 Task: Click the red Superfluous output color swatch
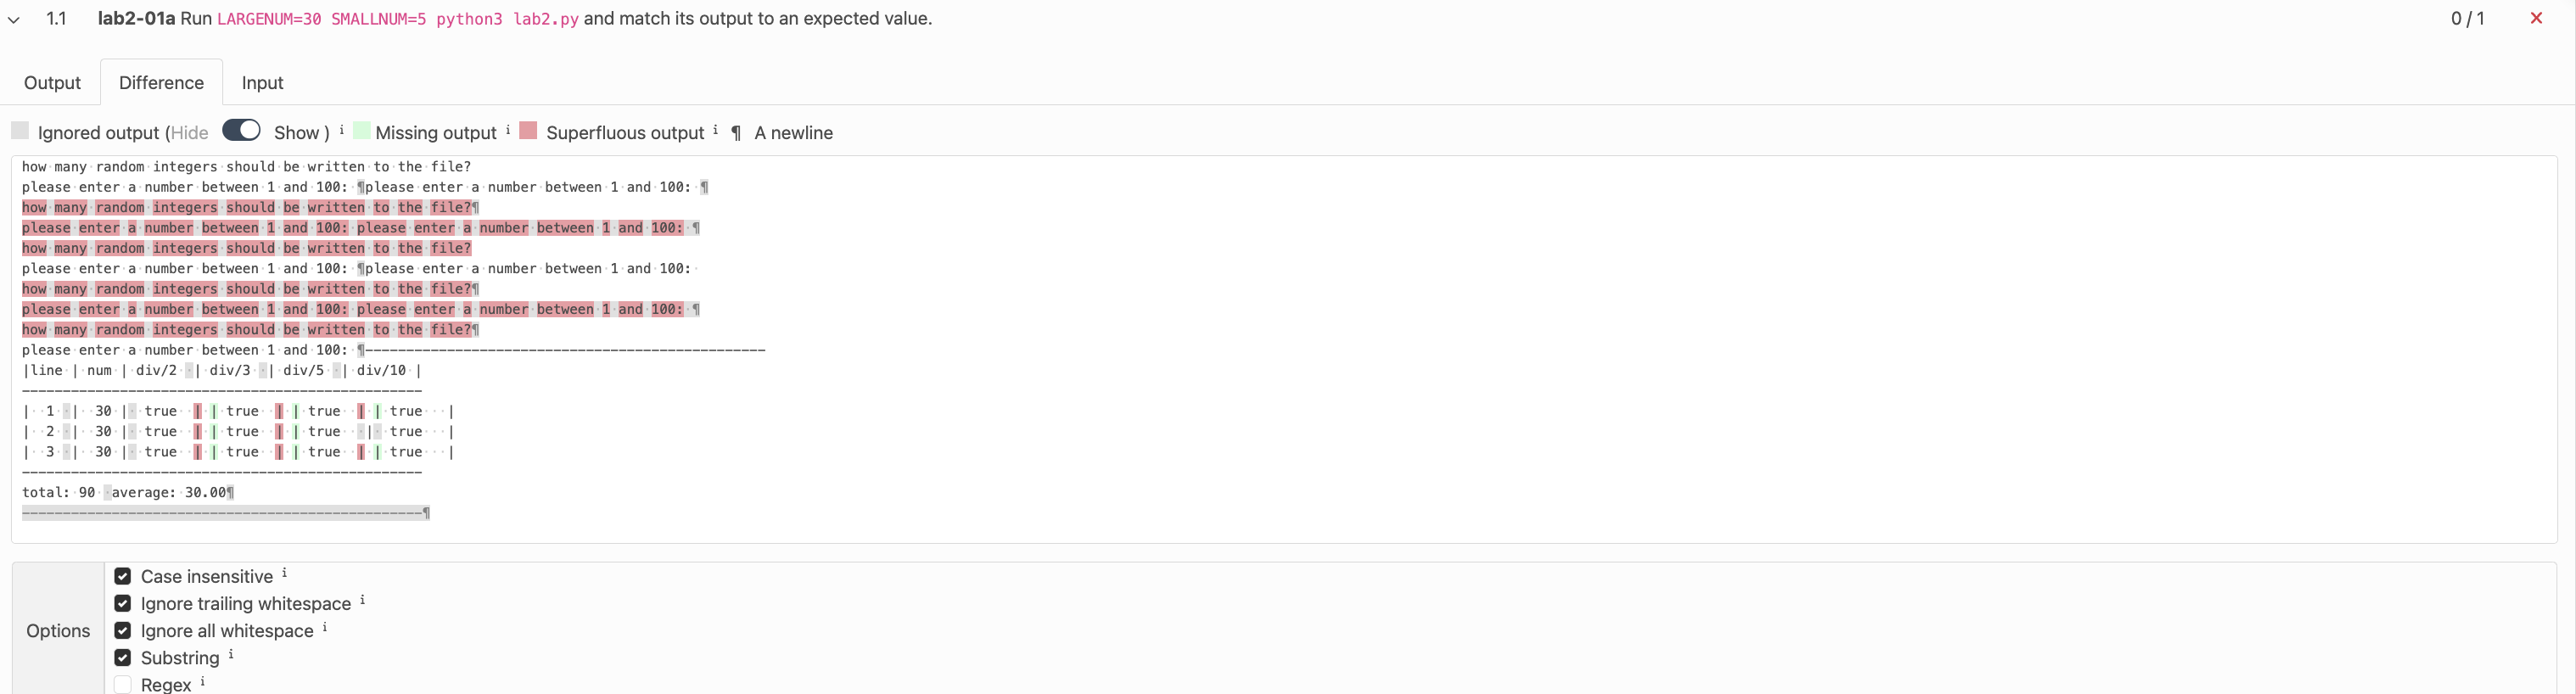click(527, 129)
